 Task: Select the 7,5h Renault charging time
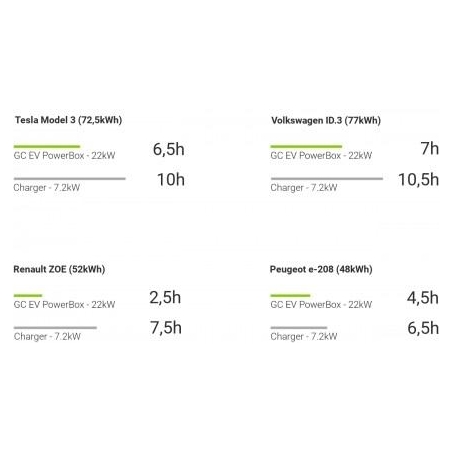166,328
